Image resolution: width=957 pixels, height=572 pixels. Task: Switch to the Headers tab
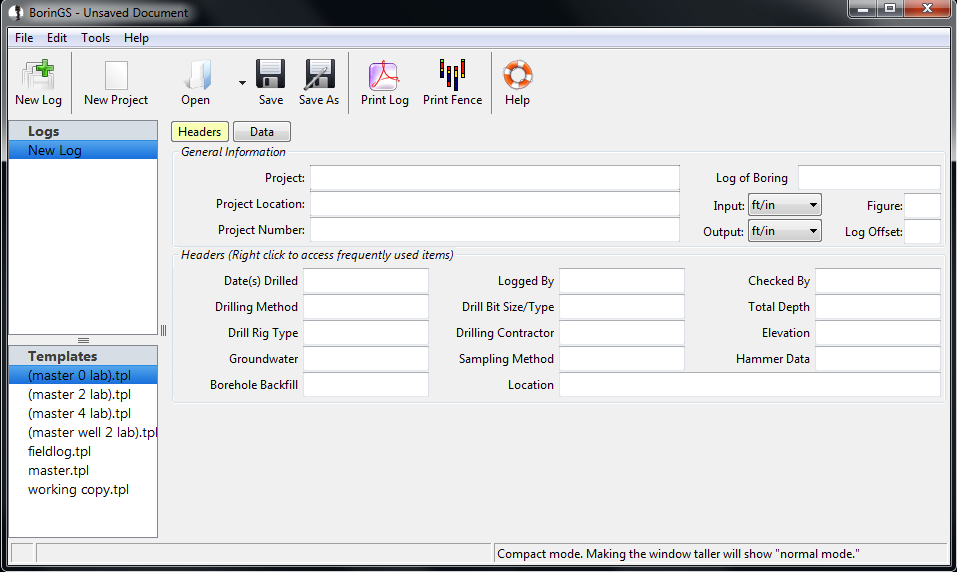pyautogui.click(x=200, y=132)
